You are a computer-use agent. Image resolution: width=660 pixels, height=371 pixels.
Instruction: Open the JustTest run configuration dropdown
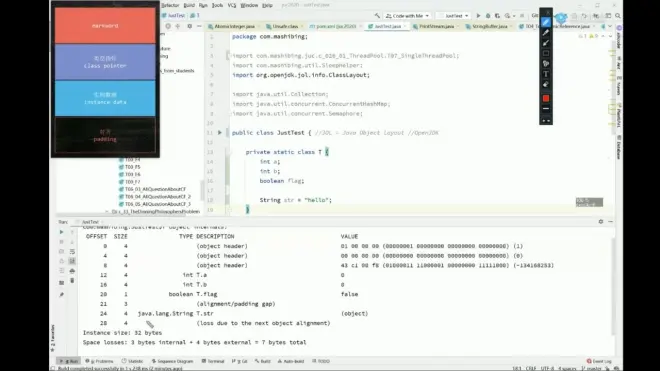click(x=454, y=16)
